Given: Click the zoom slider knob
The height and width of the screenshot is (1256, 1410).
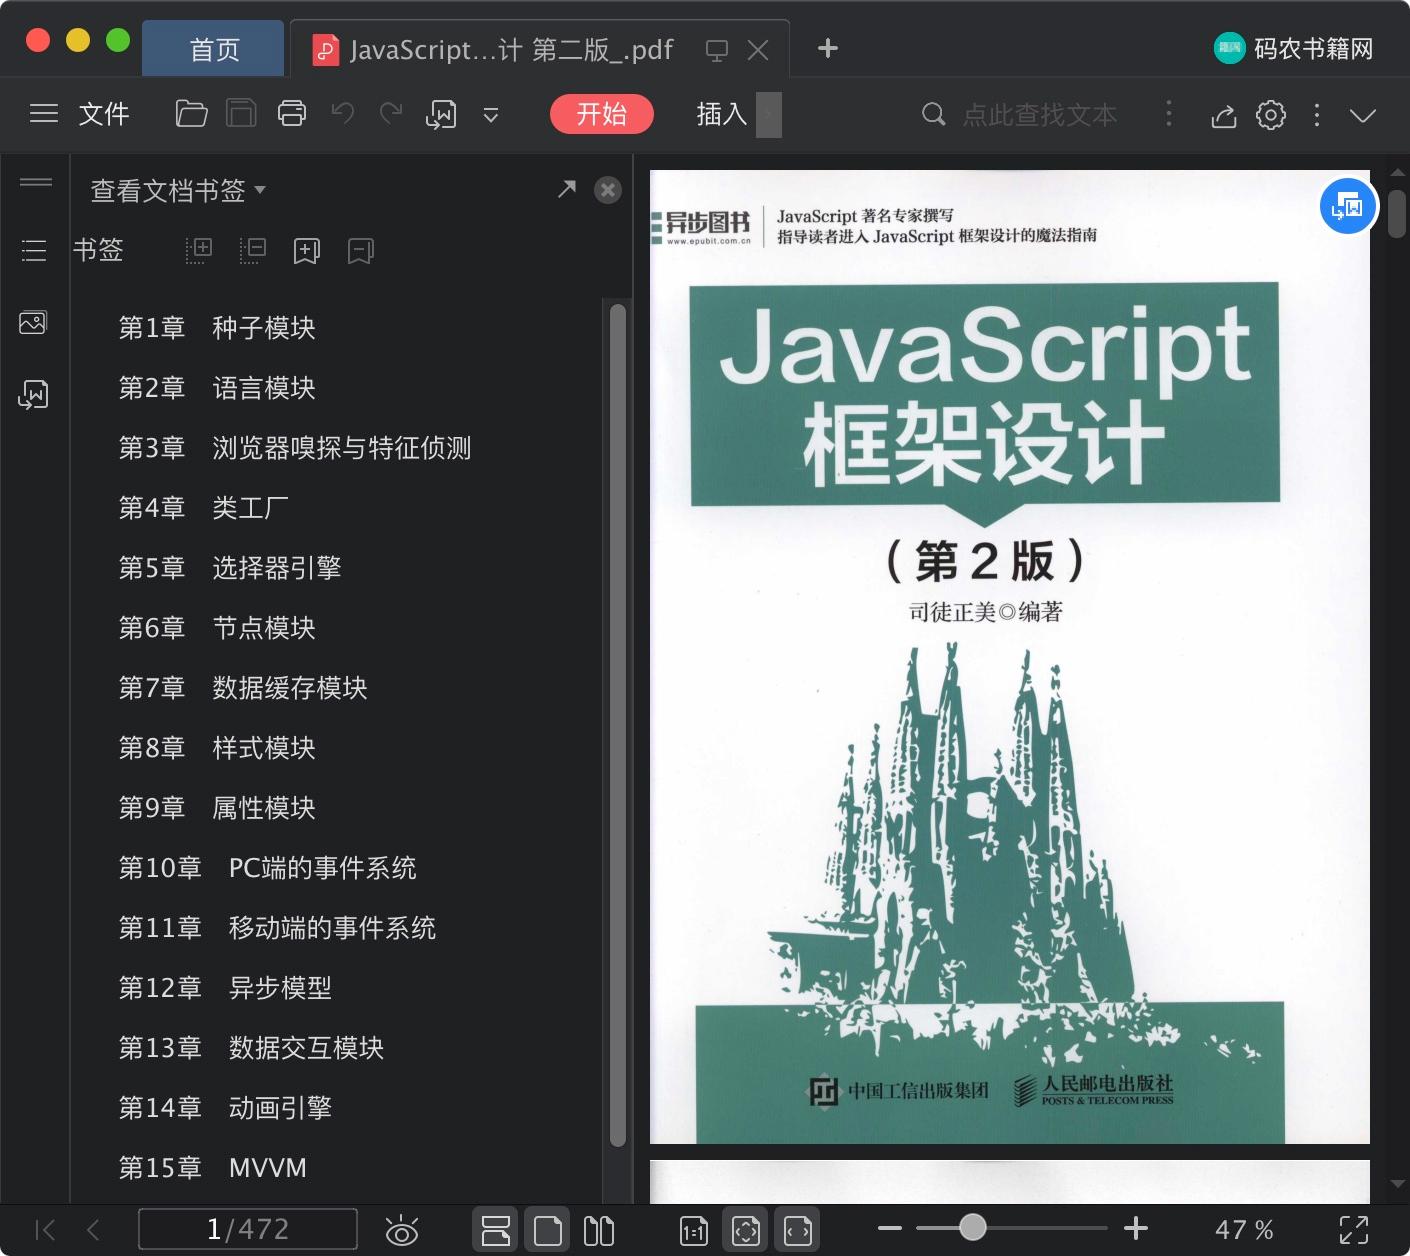Looking at the screenshot, I should tap(972, 1227).
